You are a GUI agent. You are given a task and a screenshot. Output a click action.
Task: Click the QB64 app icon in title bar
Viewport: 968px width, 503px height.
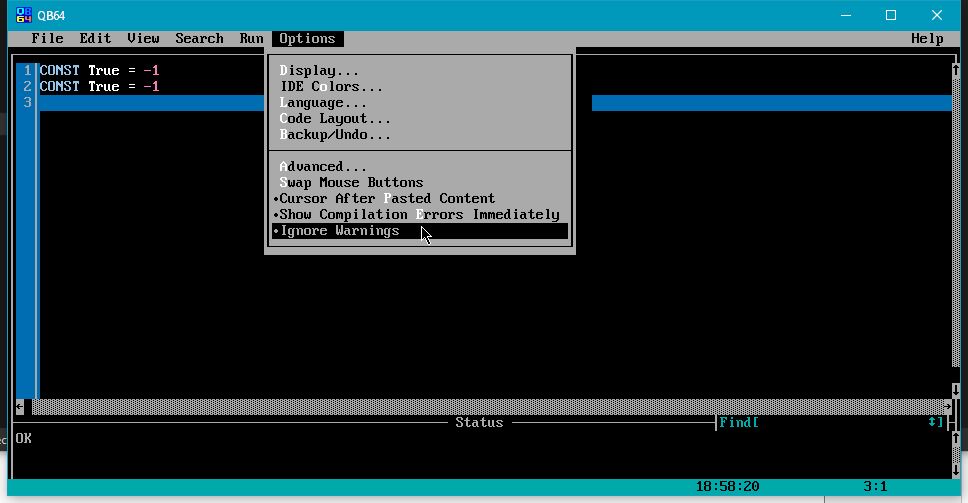[24, 15]
